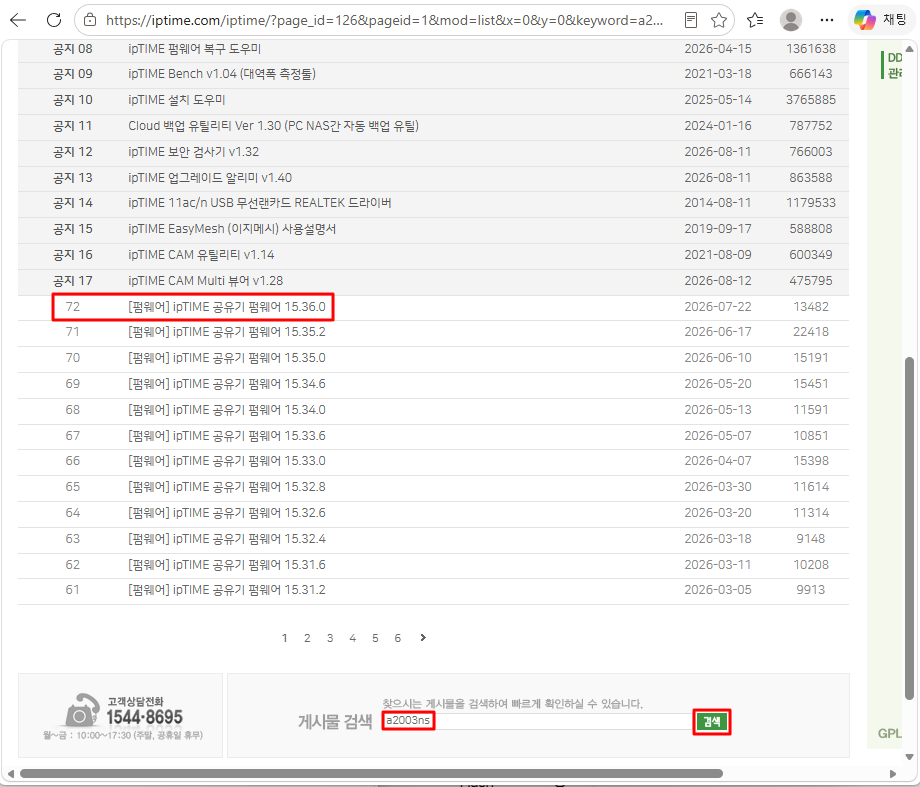
Task: Open post ipTIME Bench v1.04
Action: [222, 74]
